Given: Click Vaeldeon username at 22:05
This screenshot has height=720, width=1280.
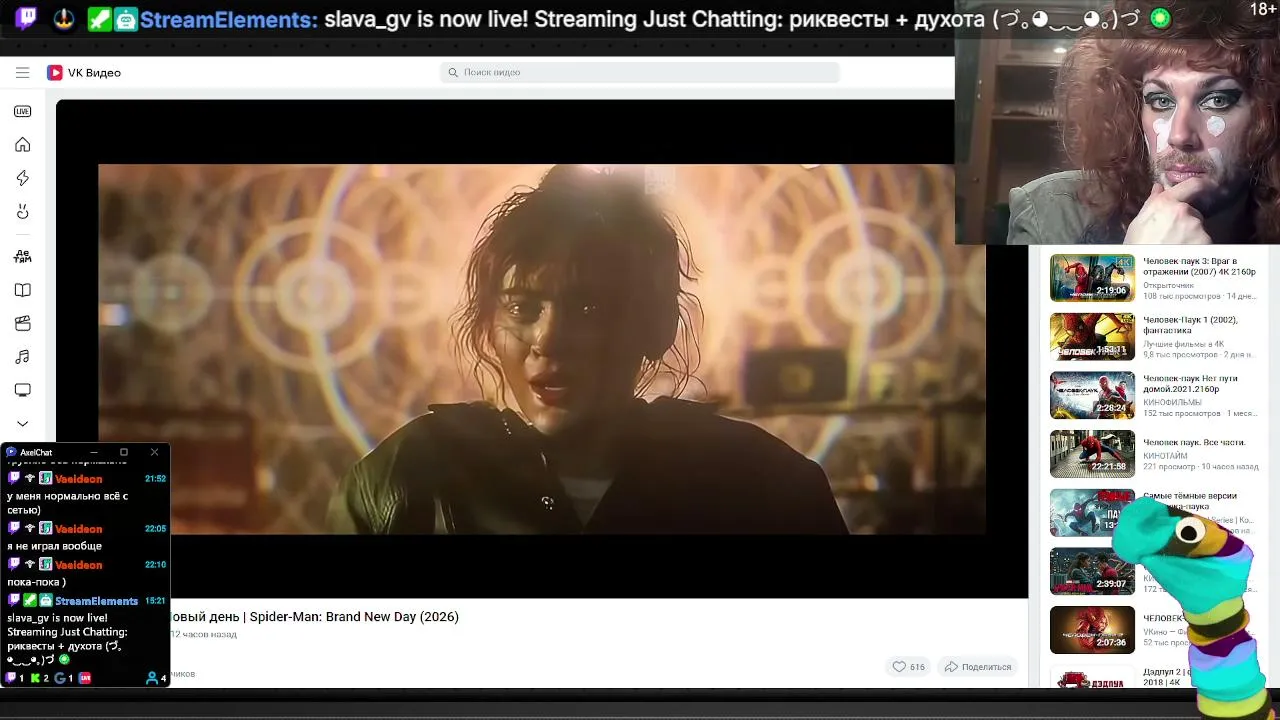Looking at the screenshot, I should point(78,529).
